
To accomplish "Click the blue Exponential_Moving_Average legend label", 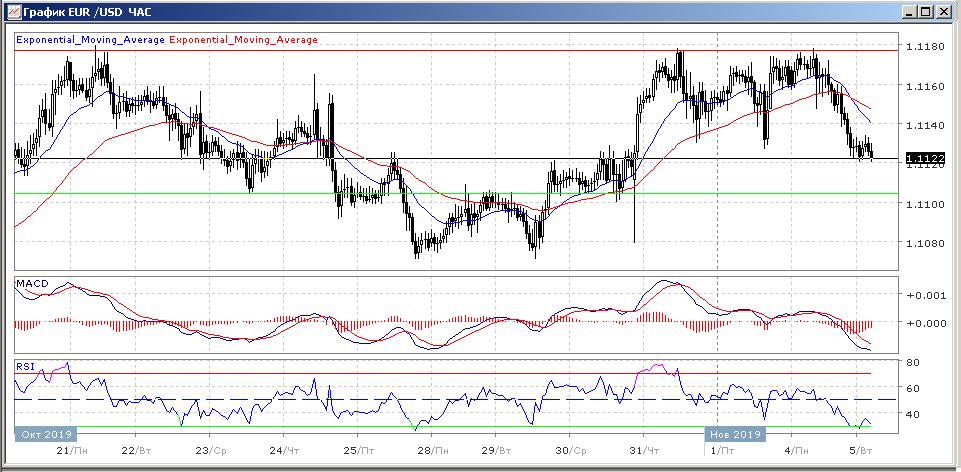I will pos(90,40).
